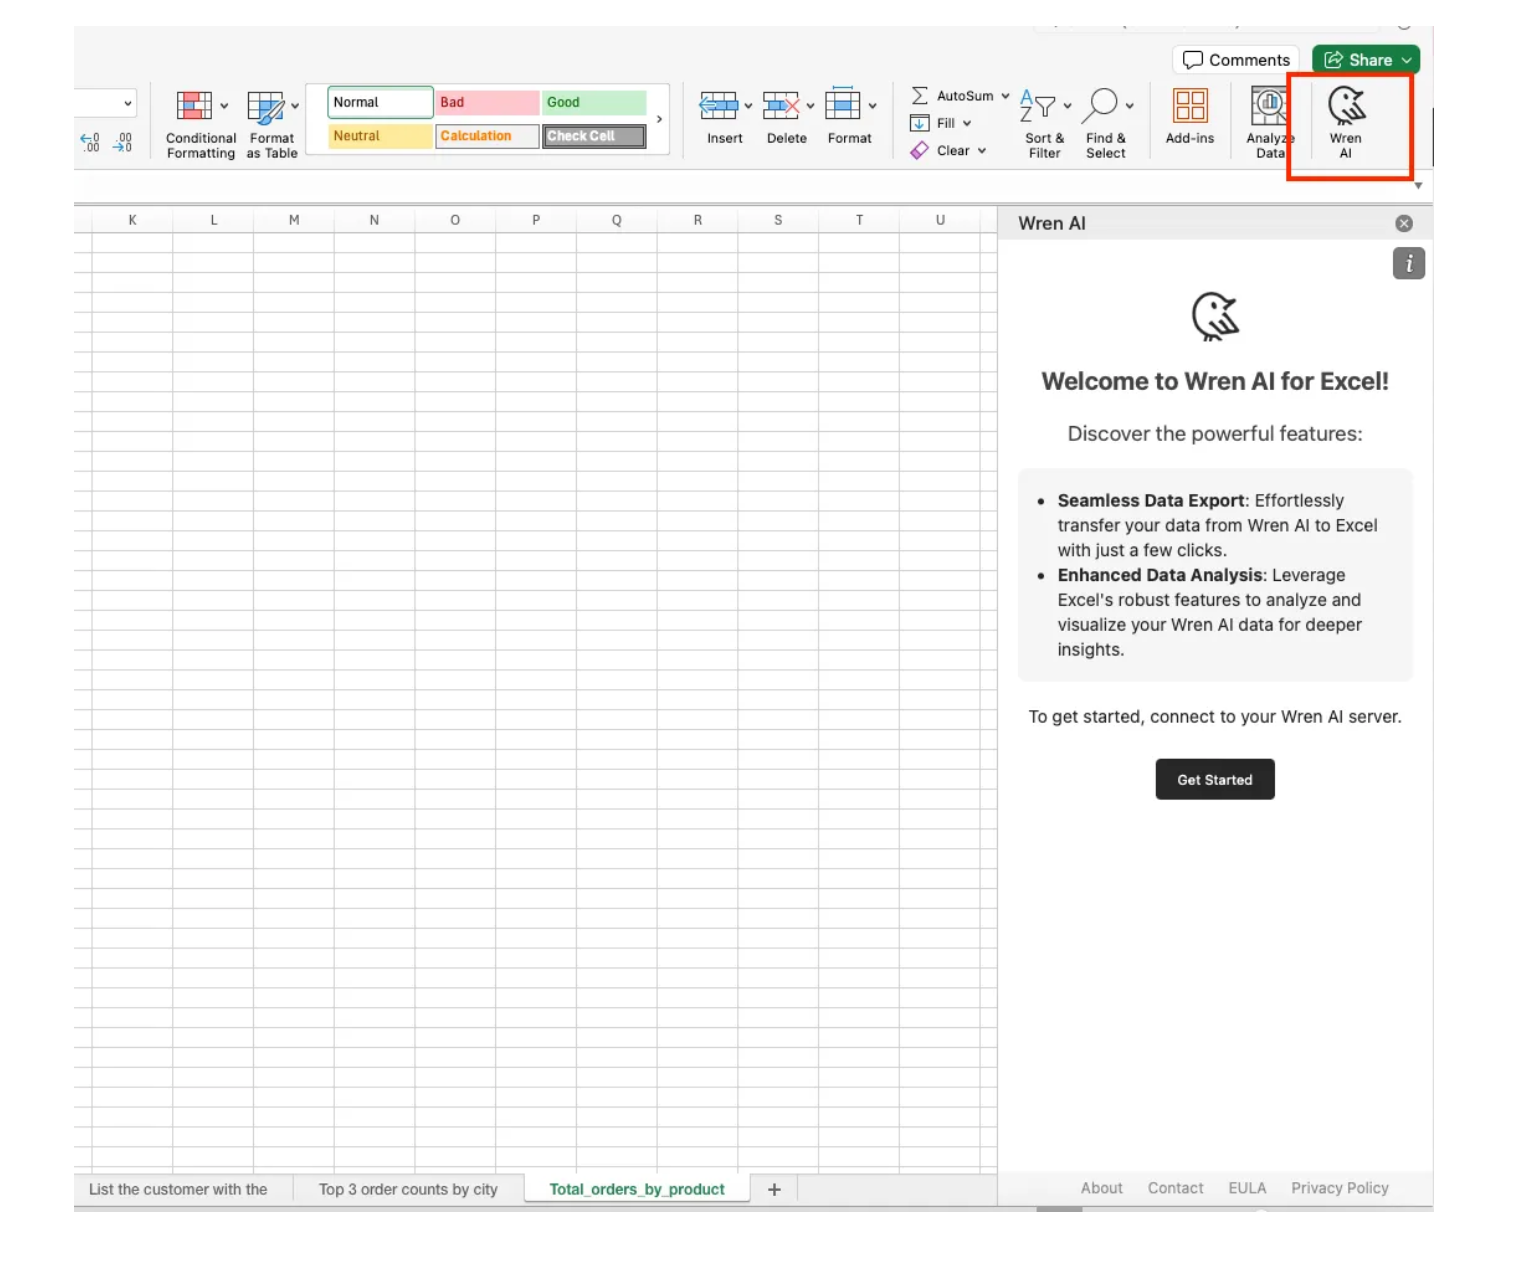The width and height of the screenshot is (1534, 1284).
Task: Open the info icon in Wren AI pane
Action: [1408, 264]
